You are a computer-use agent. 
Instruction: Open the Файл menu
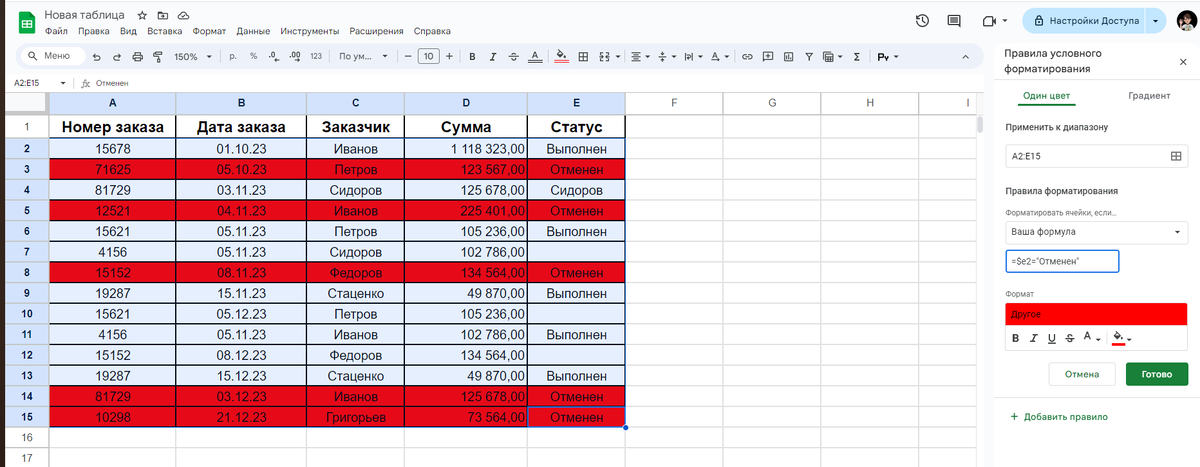click(56, 31)
